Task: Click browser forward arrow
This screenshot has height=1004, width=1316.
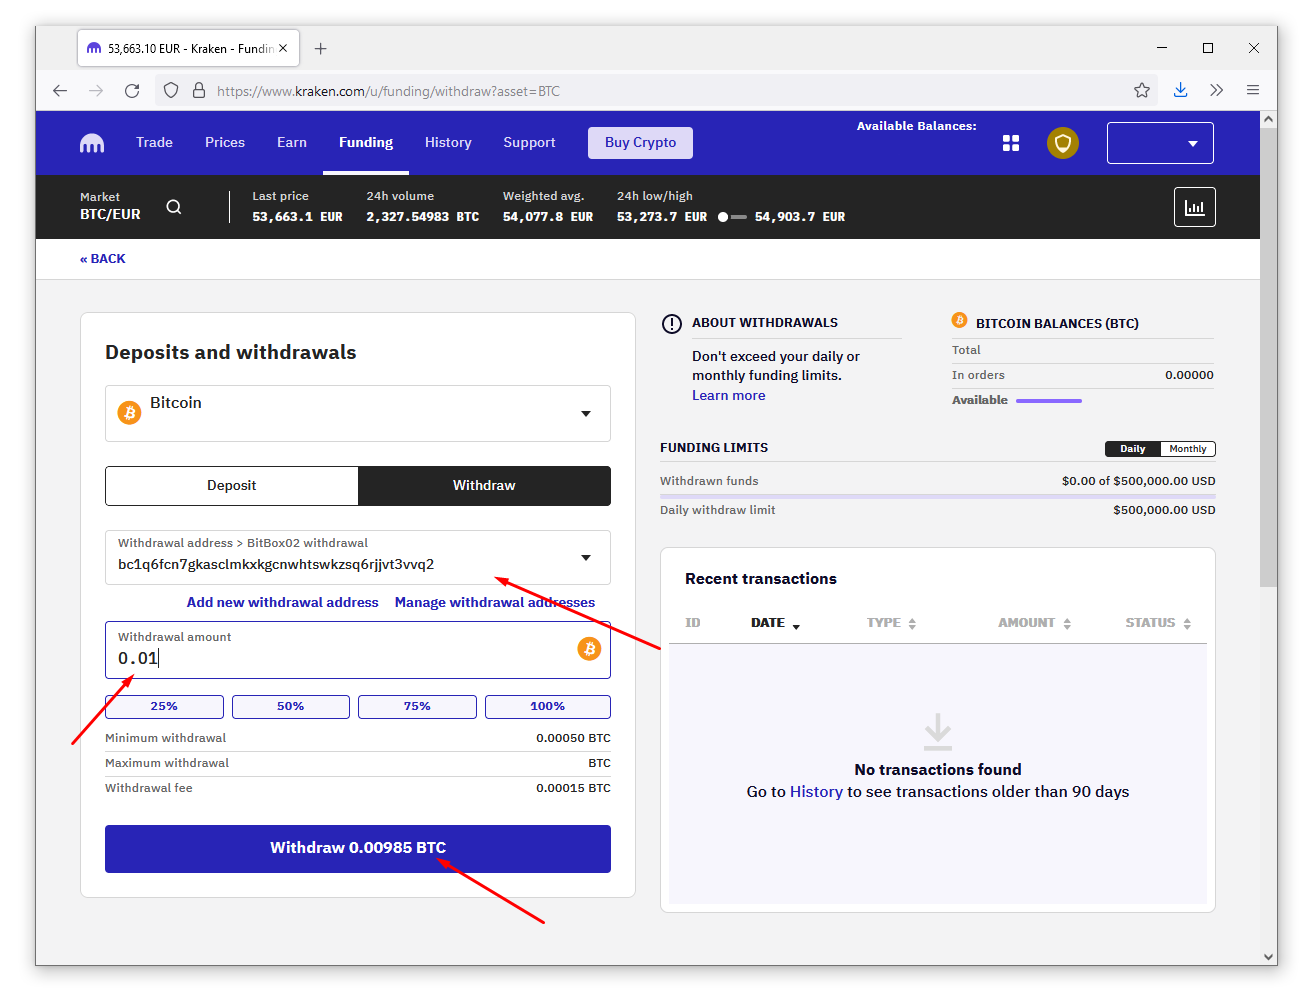Action: (96, 90)
